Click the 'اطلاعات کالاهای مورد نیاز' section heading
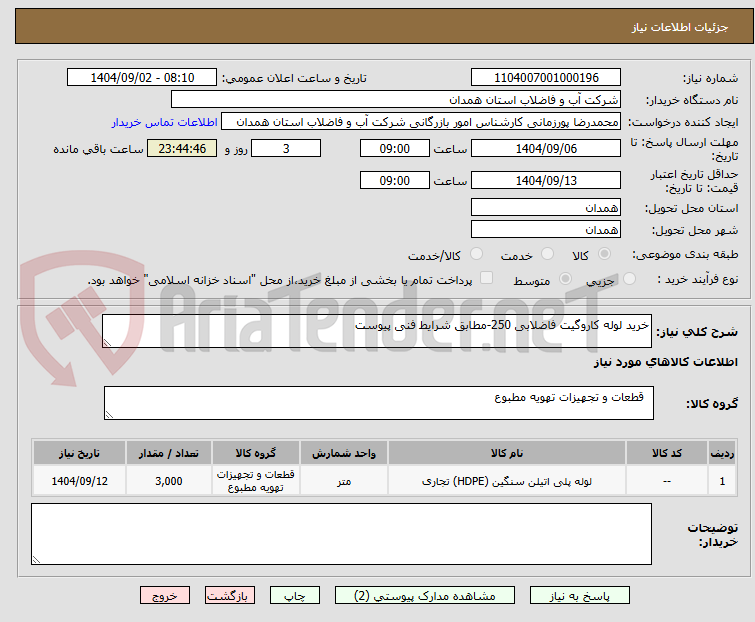This screenshot has width=755, height=622. point(665,362)
